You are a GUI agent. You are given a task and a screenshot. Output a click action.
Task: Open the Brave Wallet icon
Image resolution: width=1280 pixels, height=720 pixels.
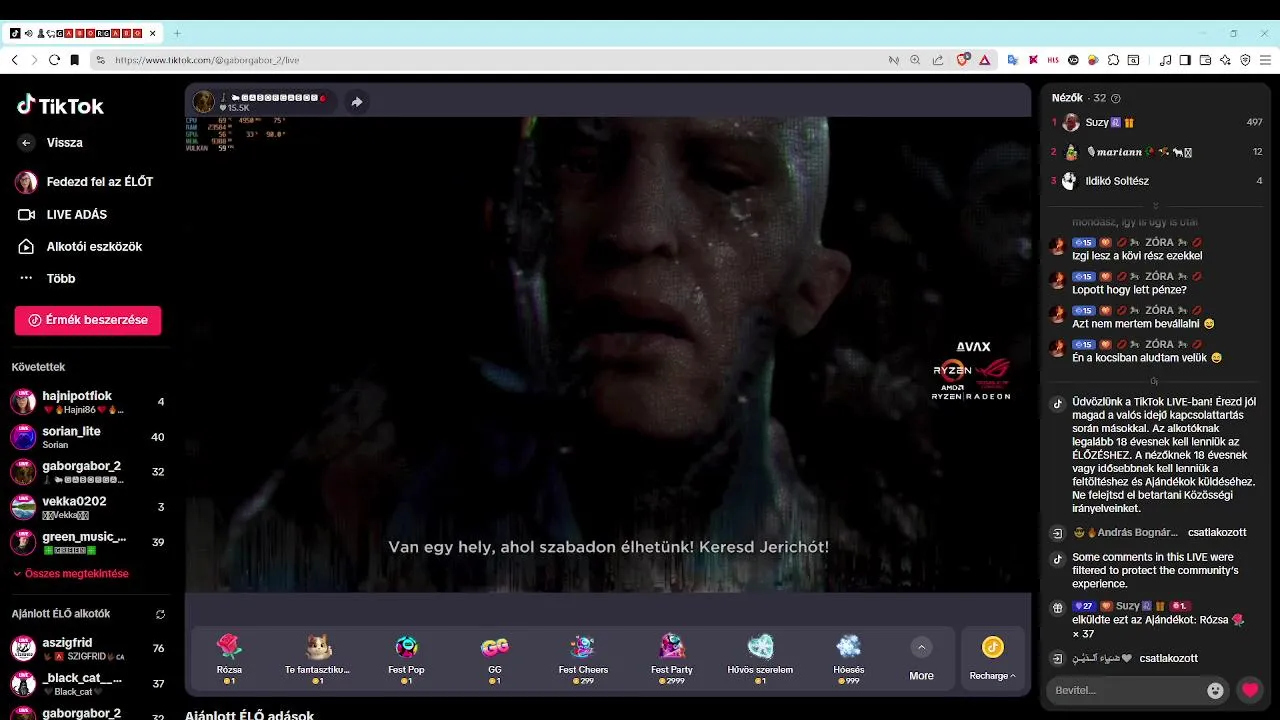[1205, 60]
